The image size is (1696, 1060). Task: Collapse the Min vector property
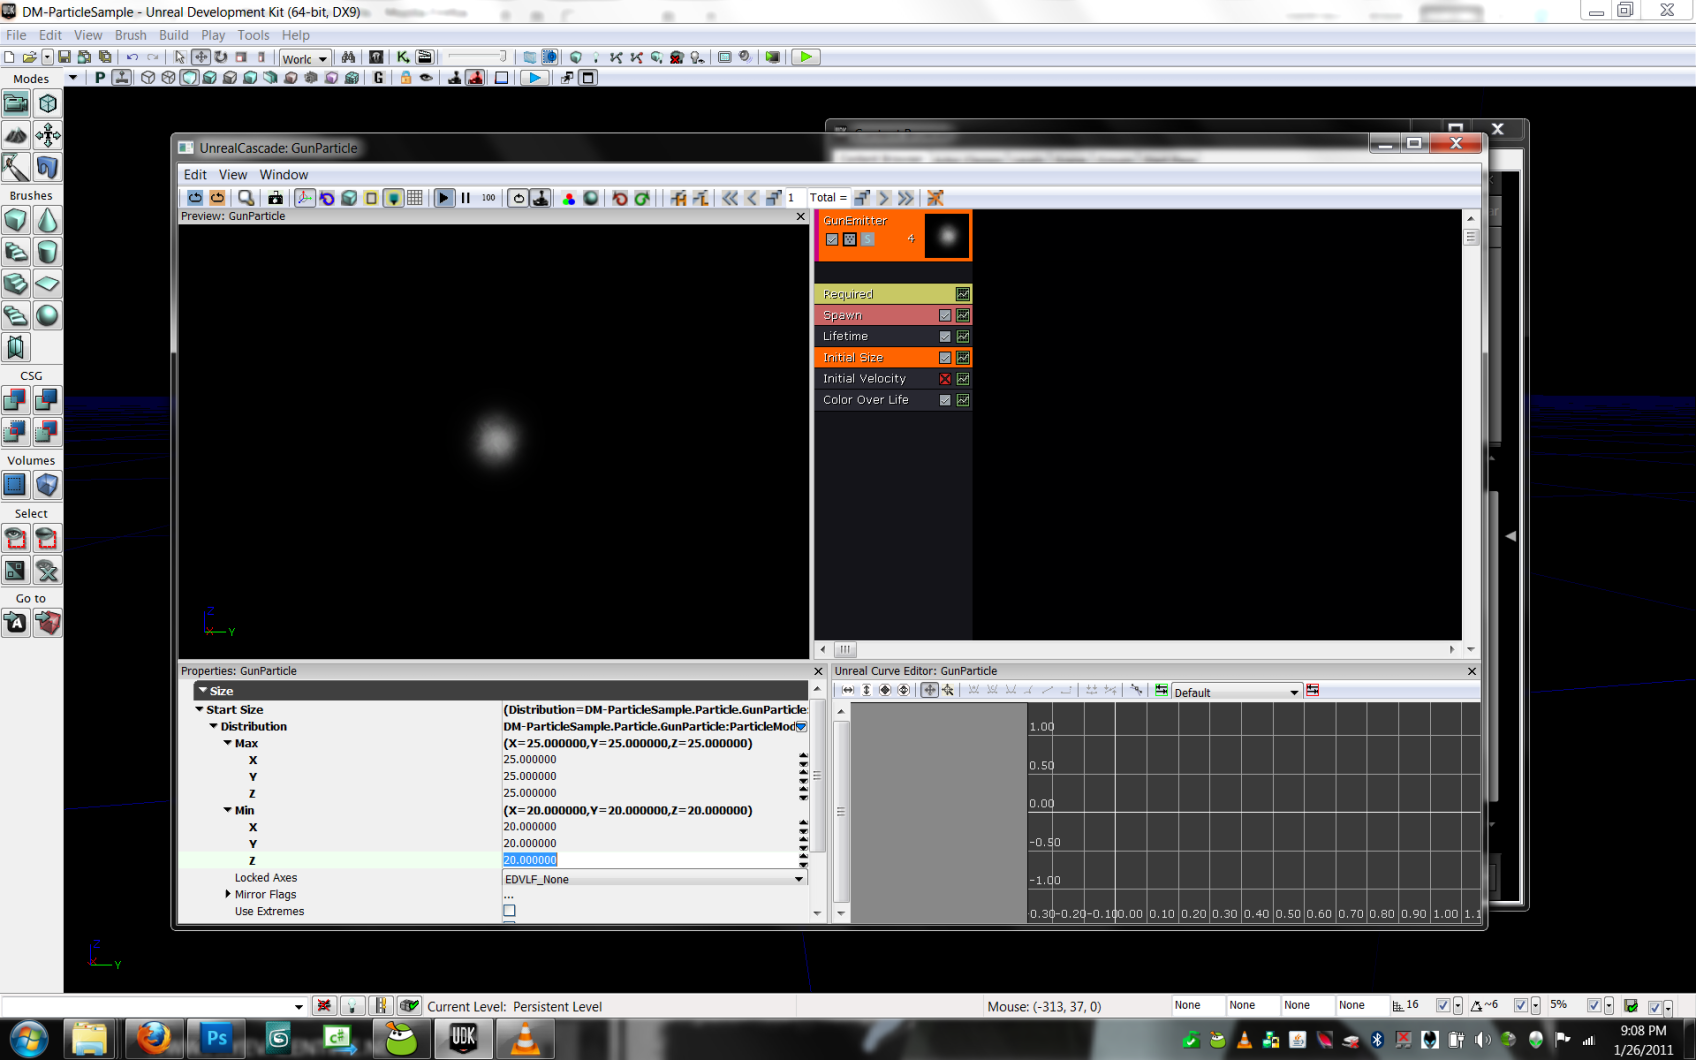click(227, 810)
